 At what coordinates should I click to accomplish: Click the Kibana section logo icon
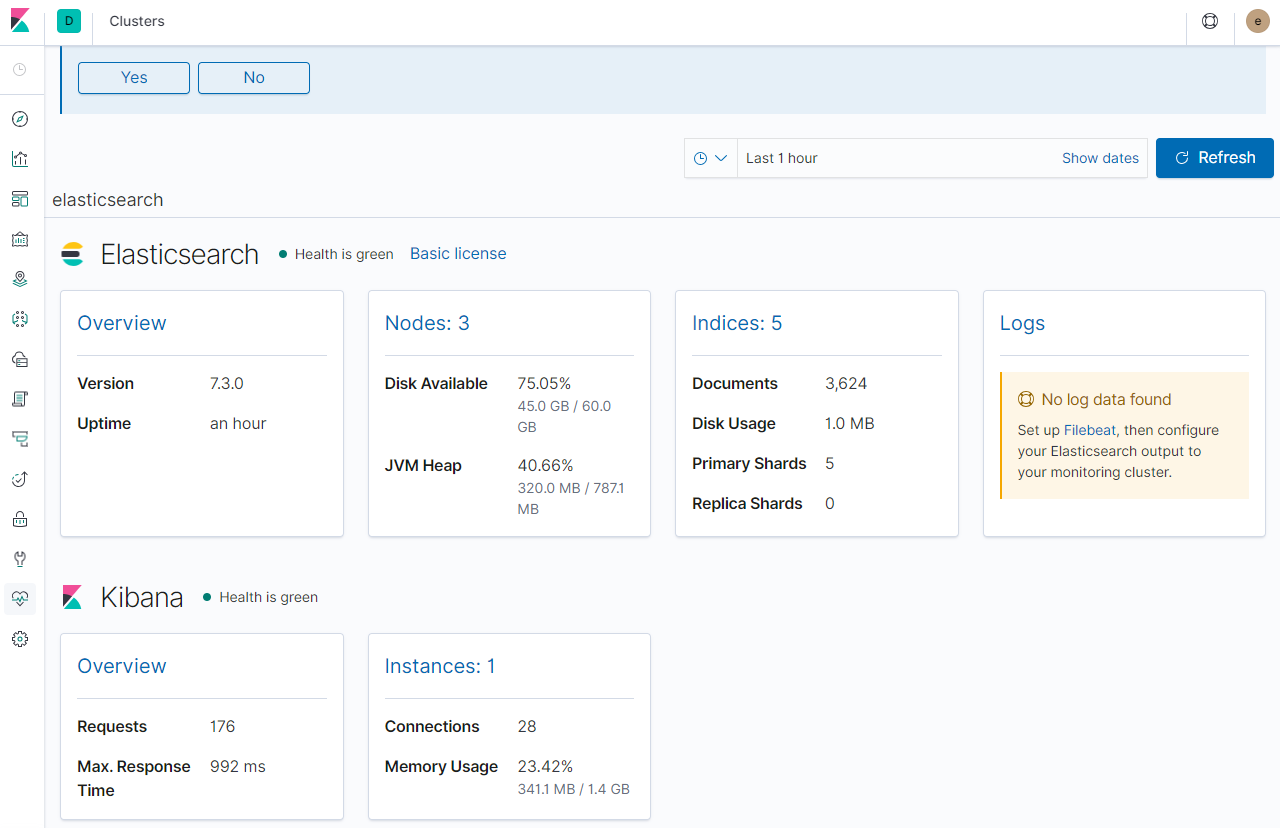(x=72, y=597)
